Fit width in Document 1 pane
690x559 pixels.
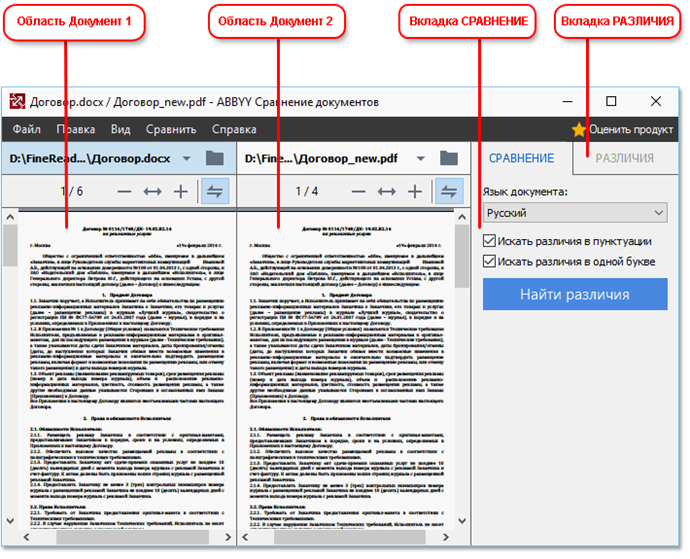click(152, 191)
